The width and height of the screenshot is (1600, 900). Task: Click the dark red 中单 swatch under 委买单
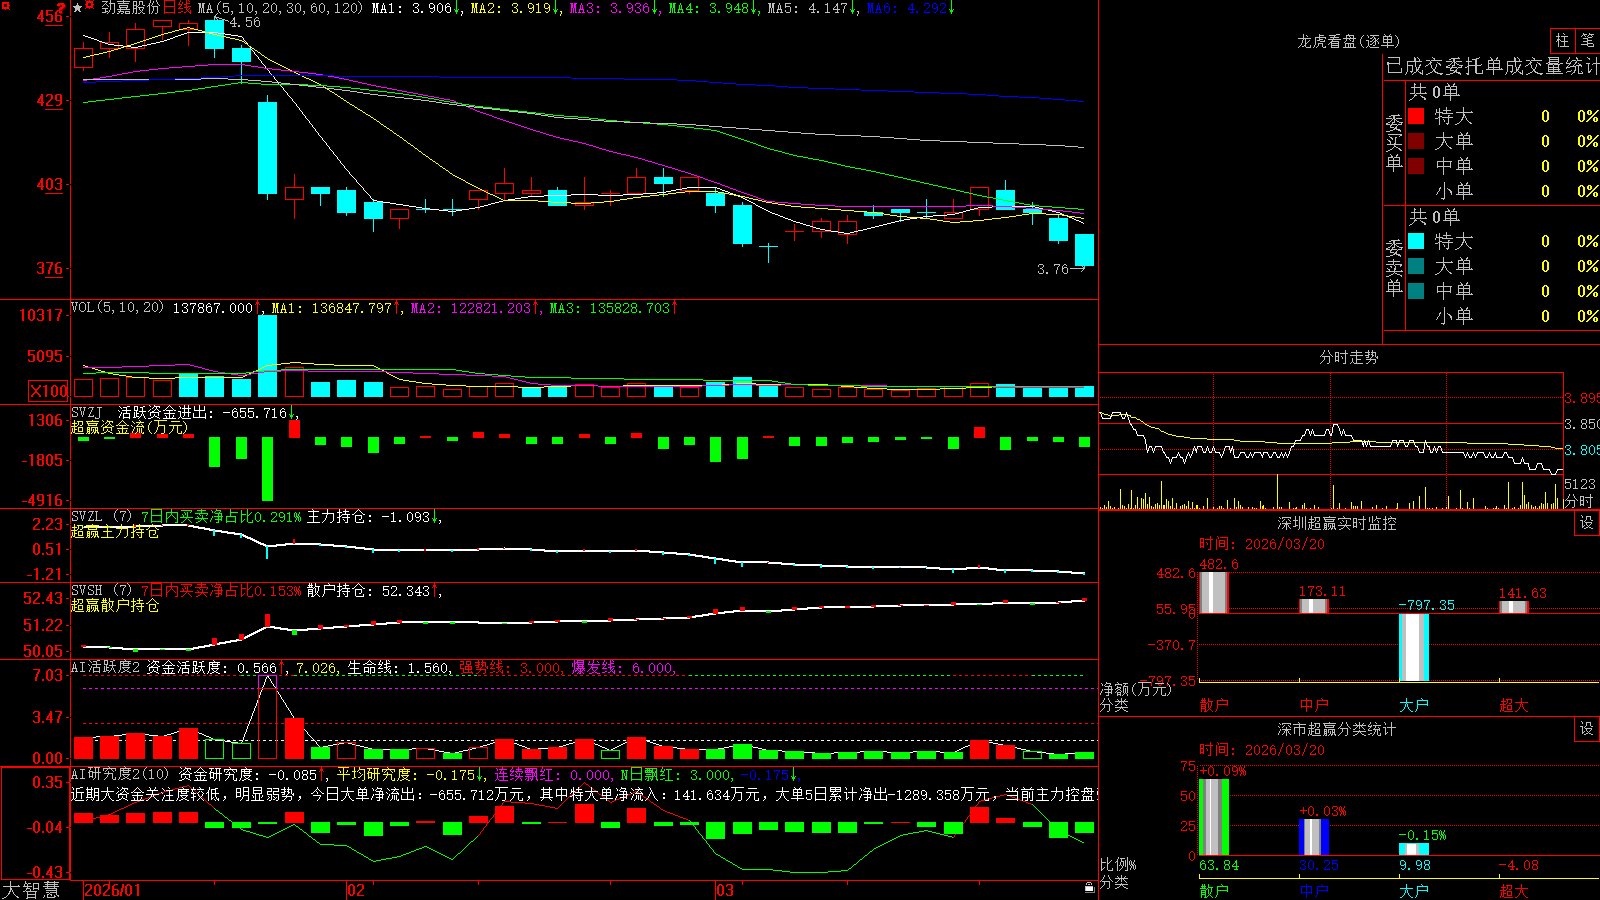[1416, 165]
